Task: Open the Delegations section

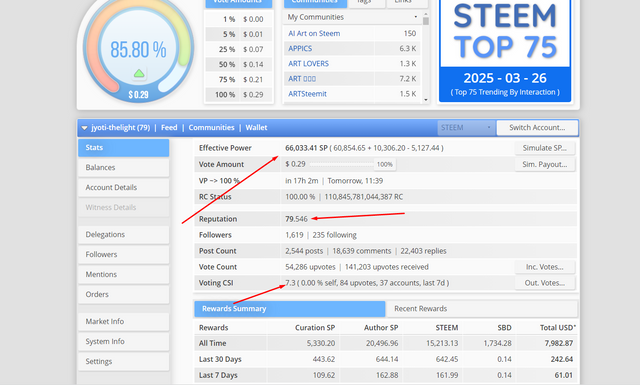Action: tap(124, 234)
